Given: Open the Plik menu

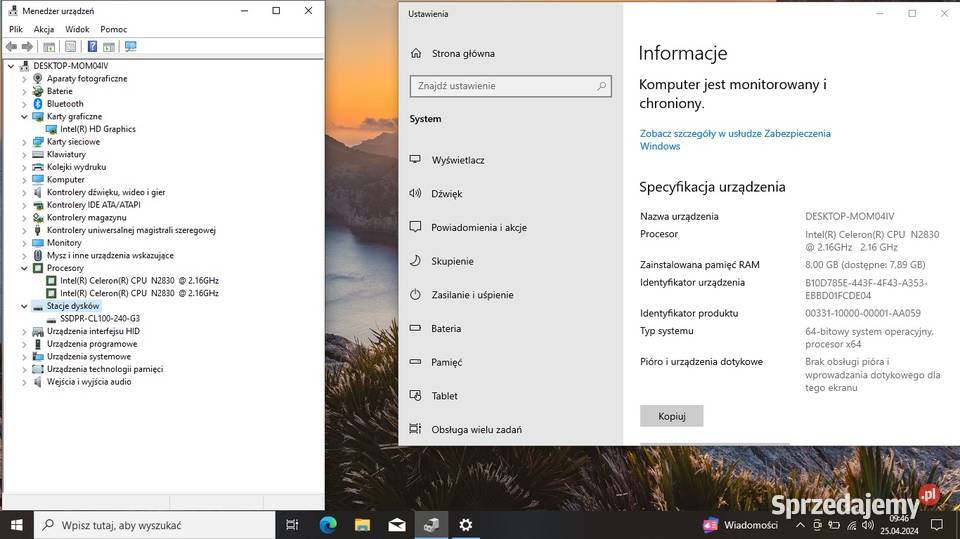Looking at the screenshot, I should 16,29.
